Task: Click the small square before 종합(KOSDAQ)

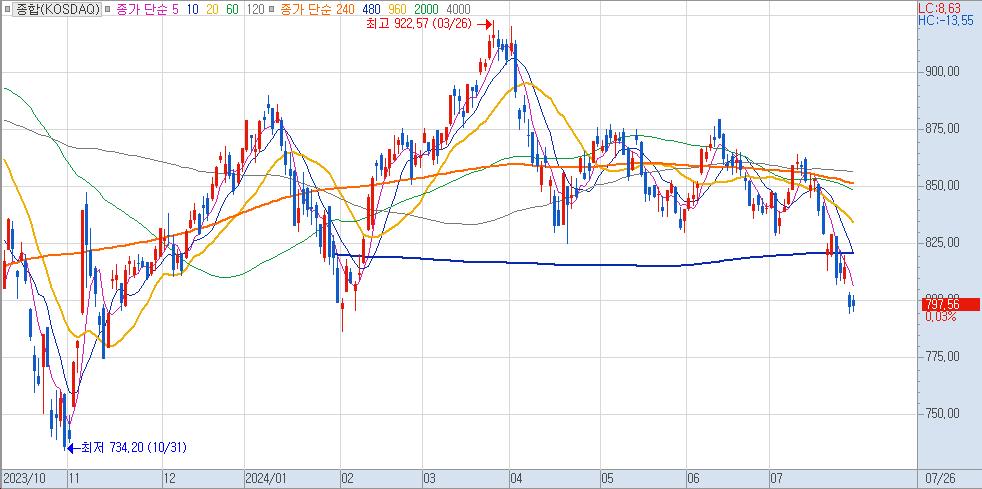Action: tap(7, 9)
